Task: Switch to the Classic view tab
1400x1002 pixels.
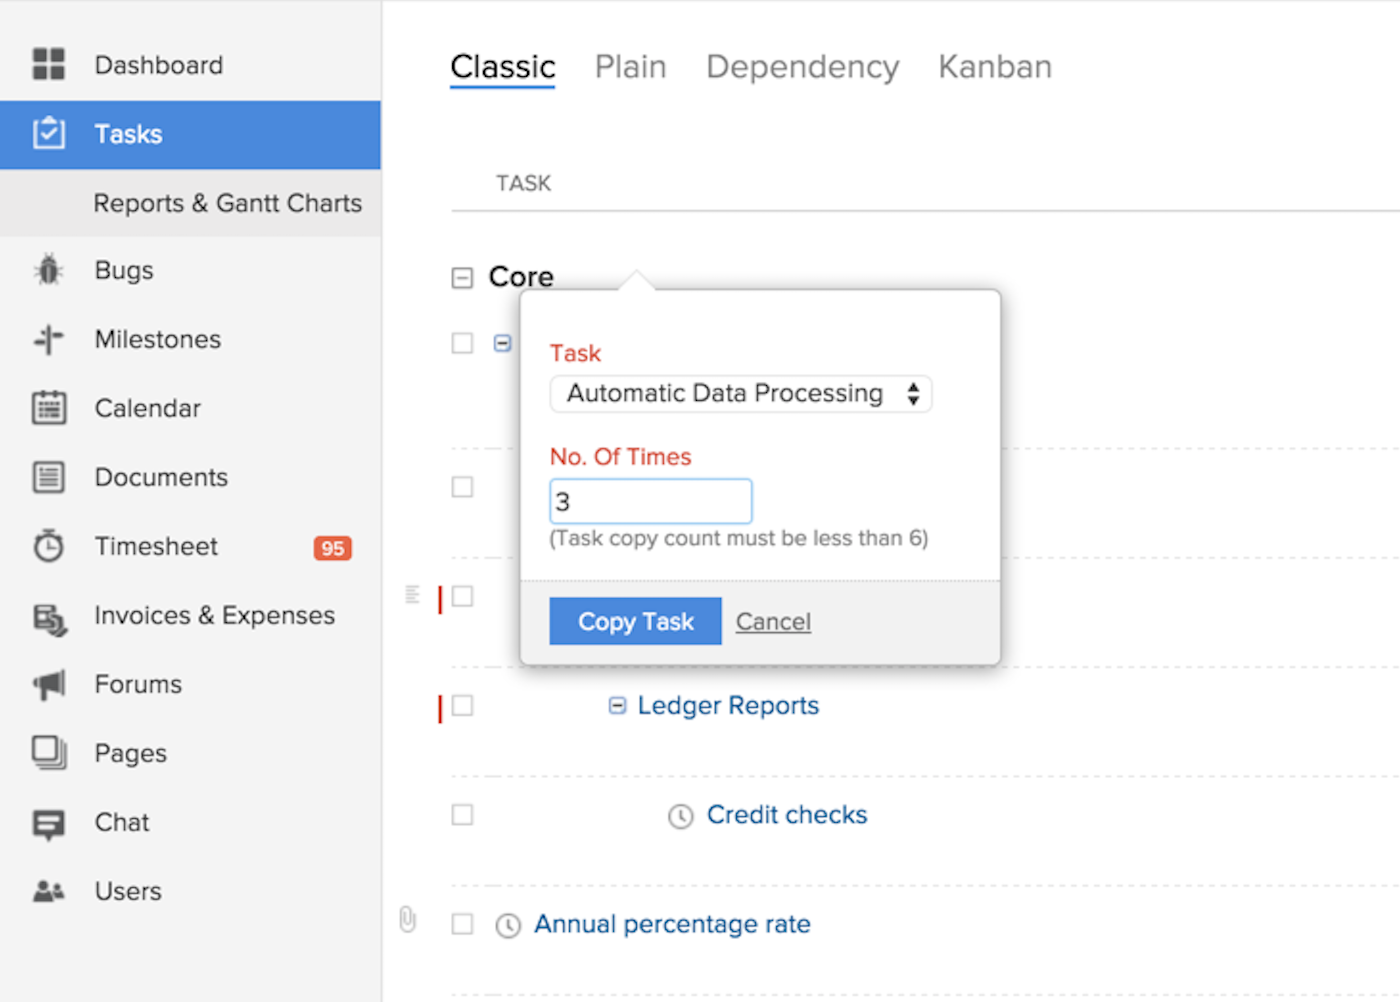Action: 503,67
